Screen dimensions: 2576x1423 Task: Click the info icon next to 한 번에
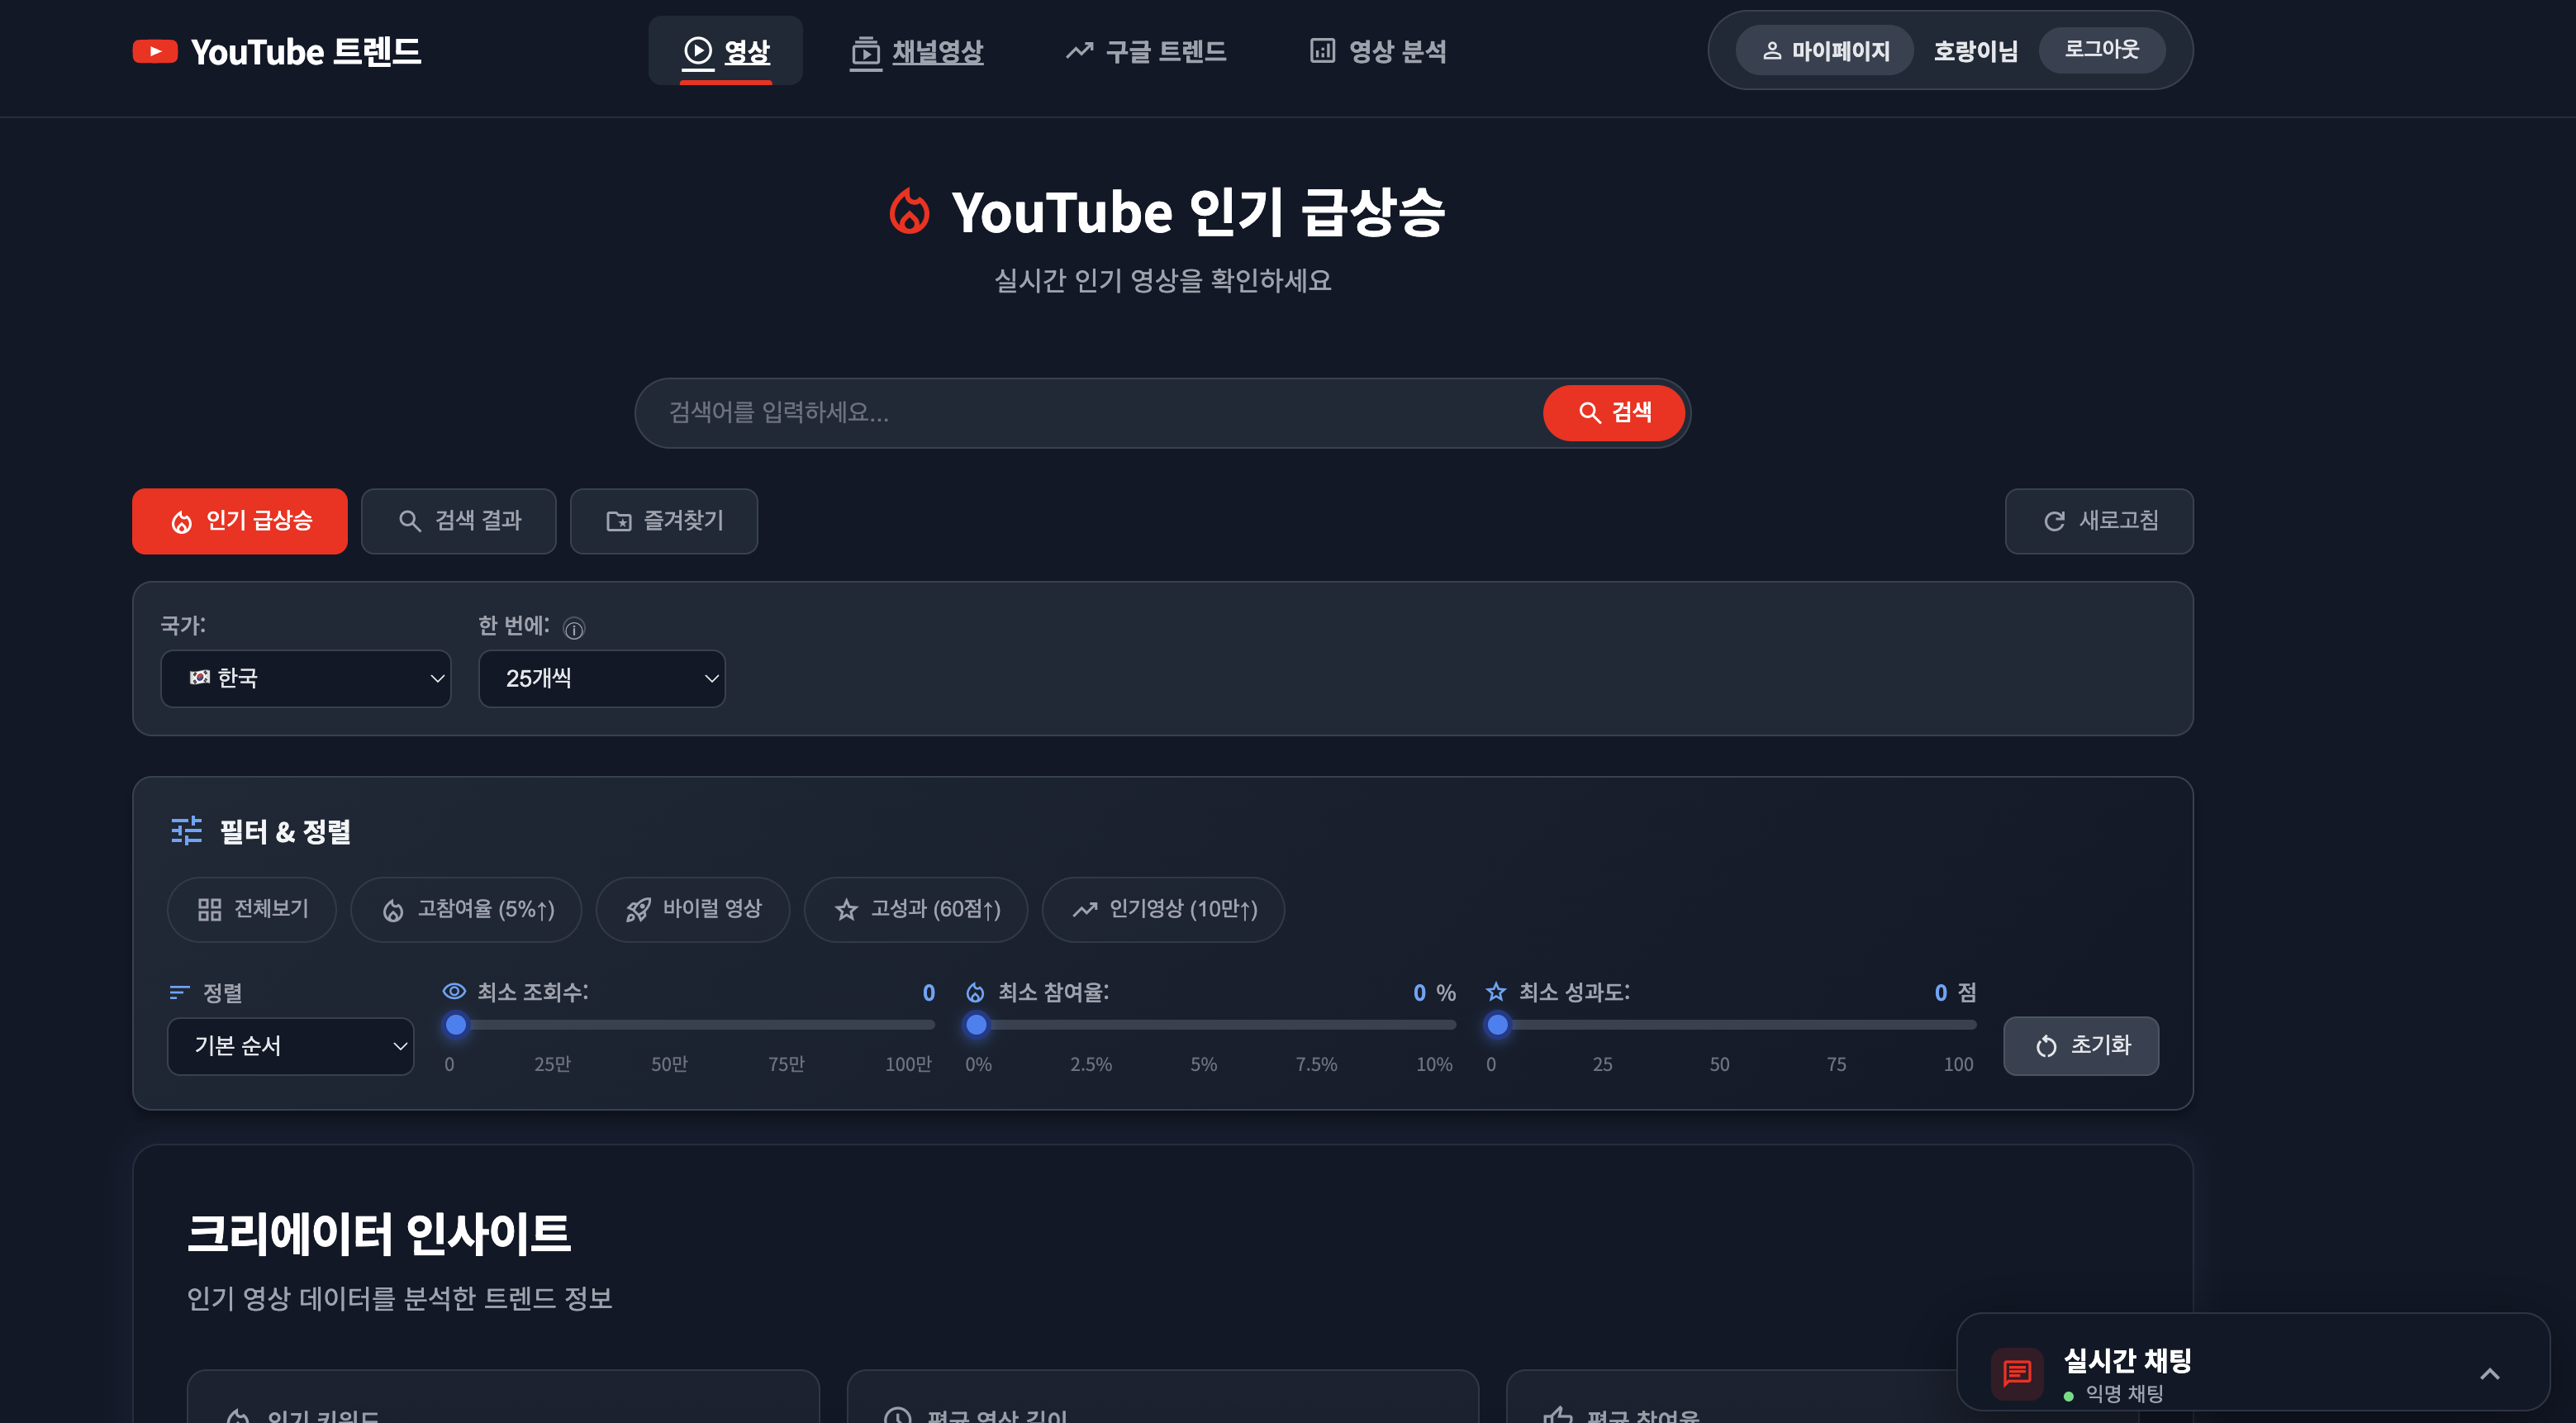574,628
